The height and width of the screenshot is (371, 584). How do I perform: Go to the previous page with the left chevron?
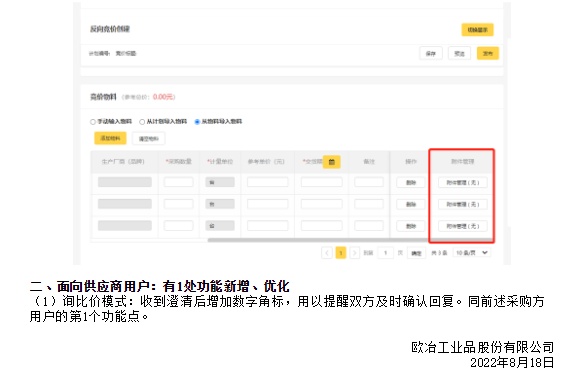[x=327, y=253]
